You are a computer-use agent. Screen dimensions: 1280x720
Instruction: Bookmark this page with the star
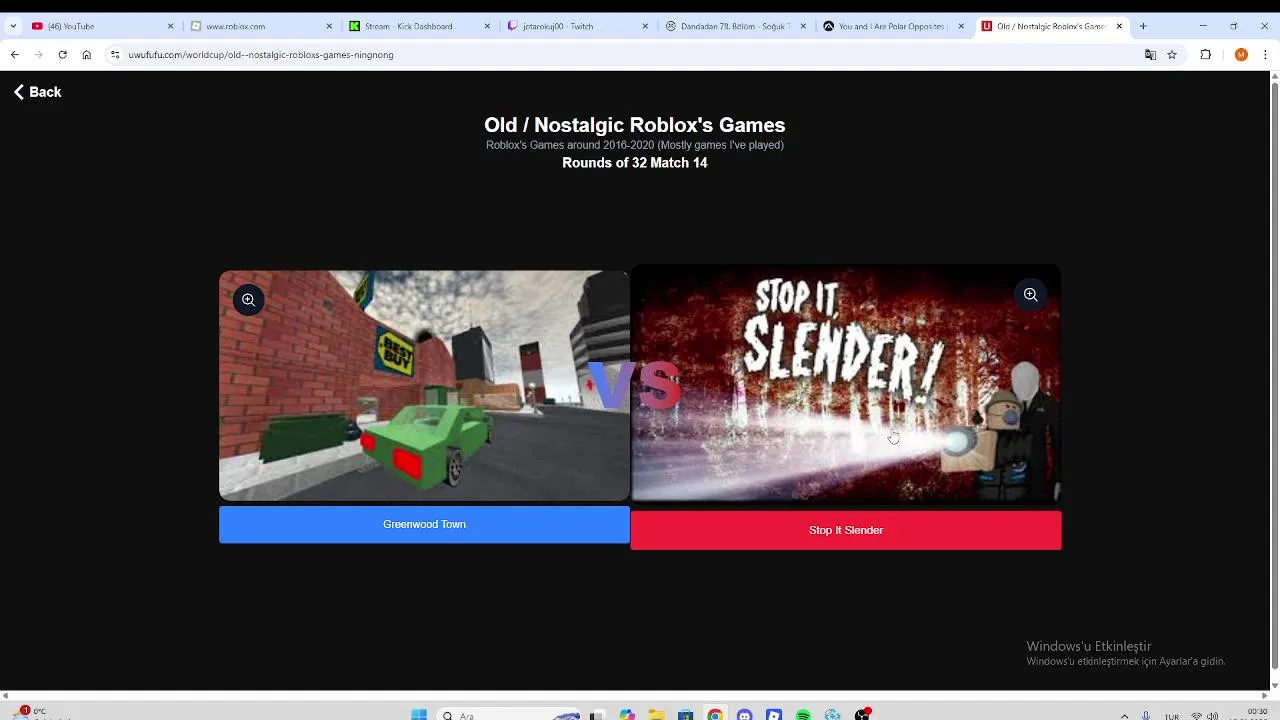1172,55
